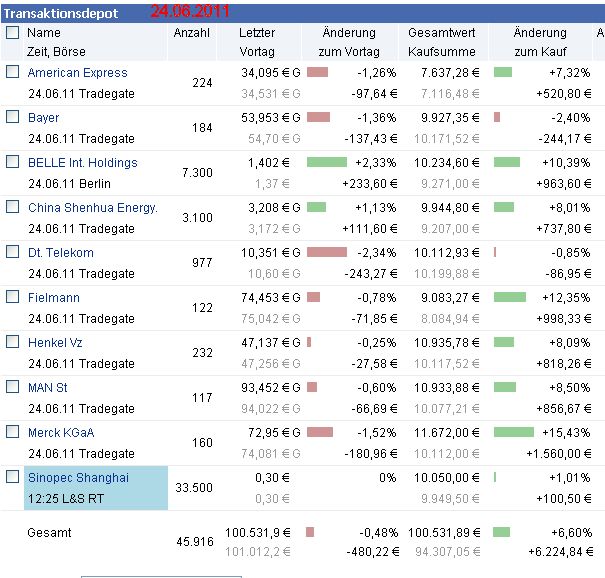
Task: Select MAN St change -0,60%
Action: click(377, 388)
